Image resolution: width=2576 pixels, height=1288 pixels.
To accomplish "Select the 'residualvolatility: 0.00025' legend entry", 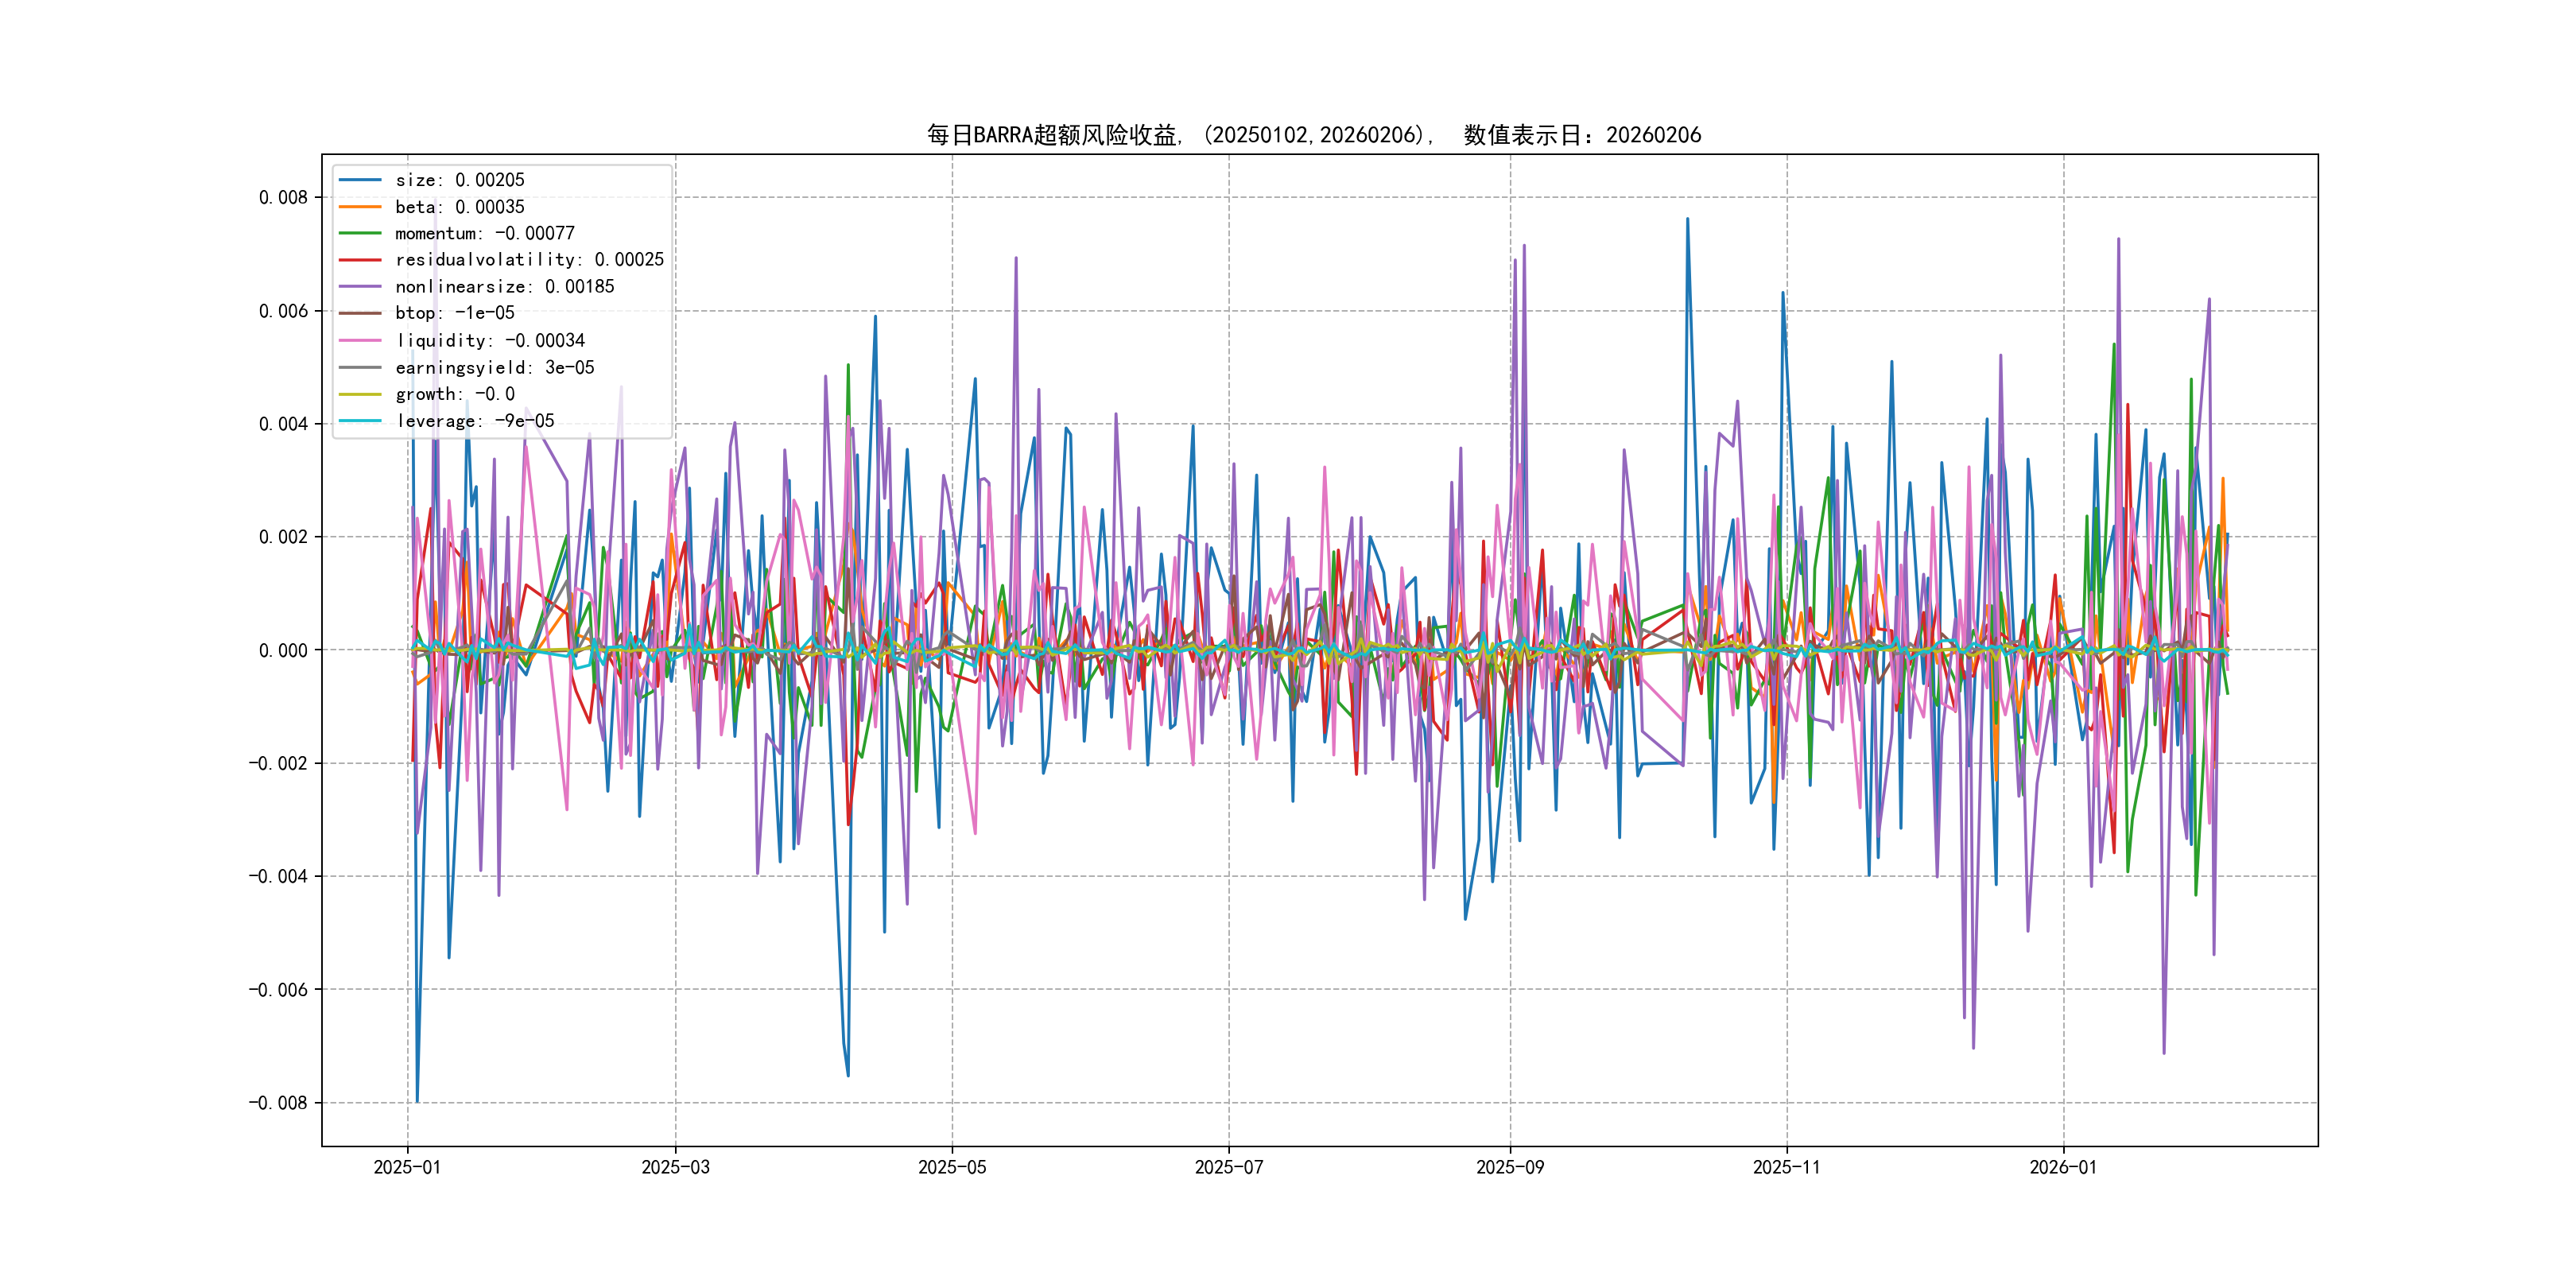I will click(529, 260).
